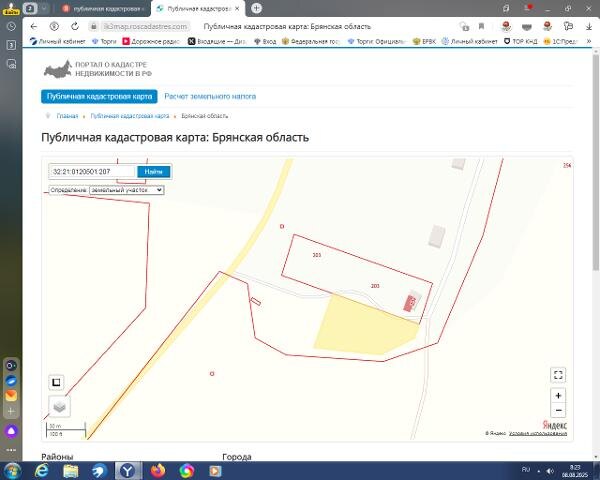This screenshot has height=480, width=600.
Task: Open the sidebar tabs counter icon
Action: tap(11, 45)
